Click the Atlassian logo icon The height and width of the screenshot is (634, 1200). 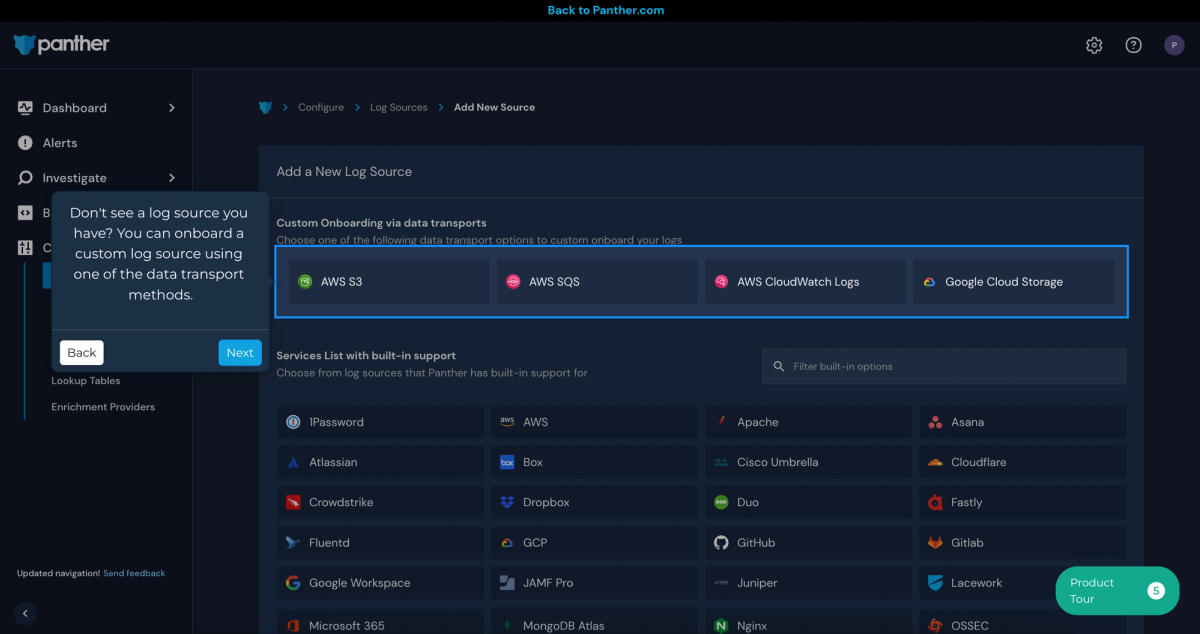[293, 462]
